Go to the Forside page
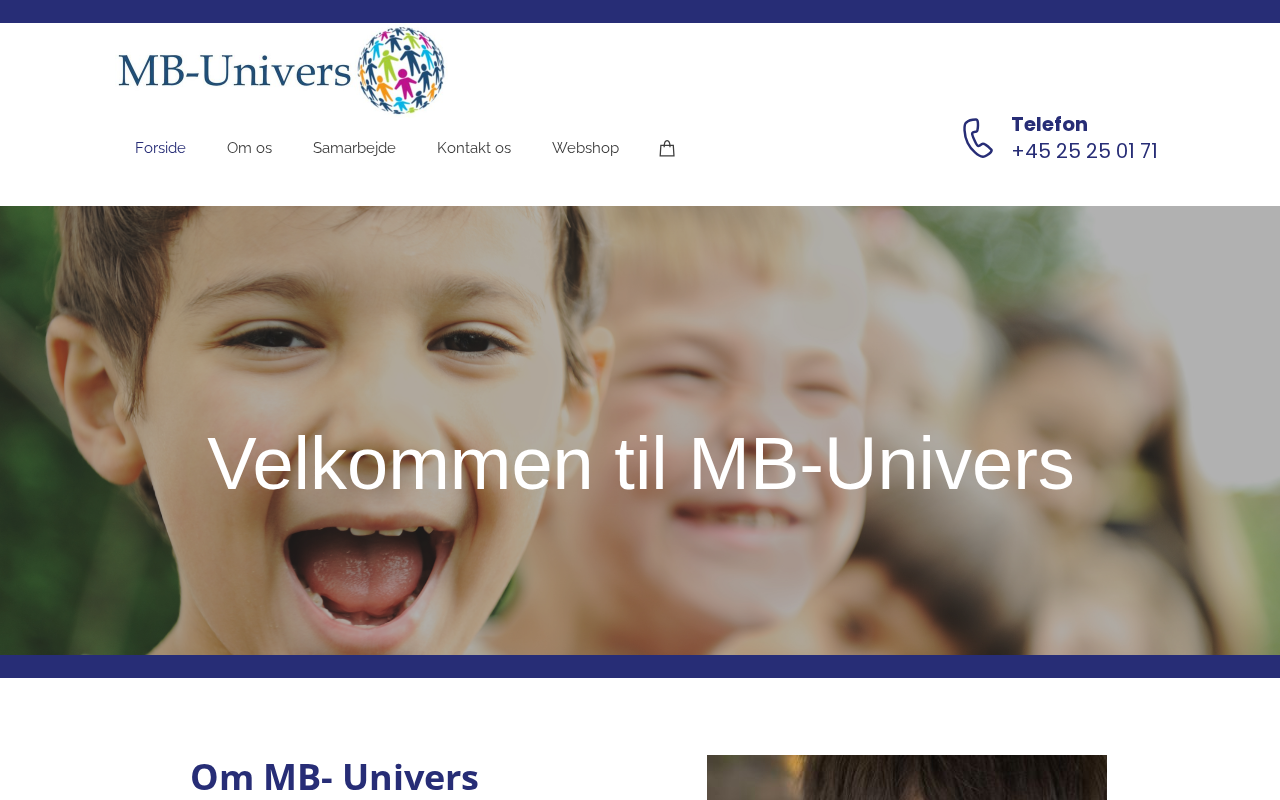The image size is (1280, 800). (160, 148)
